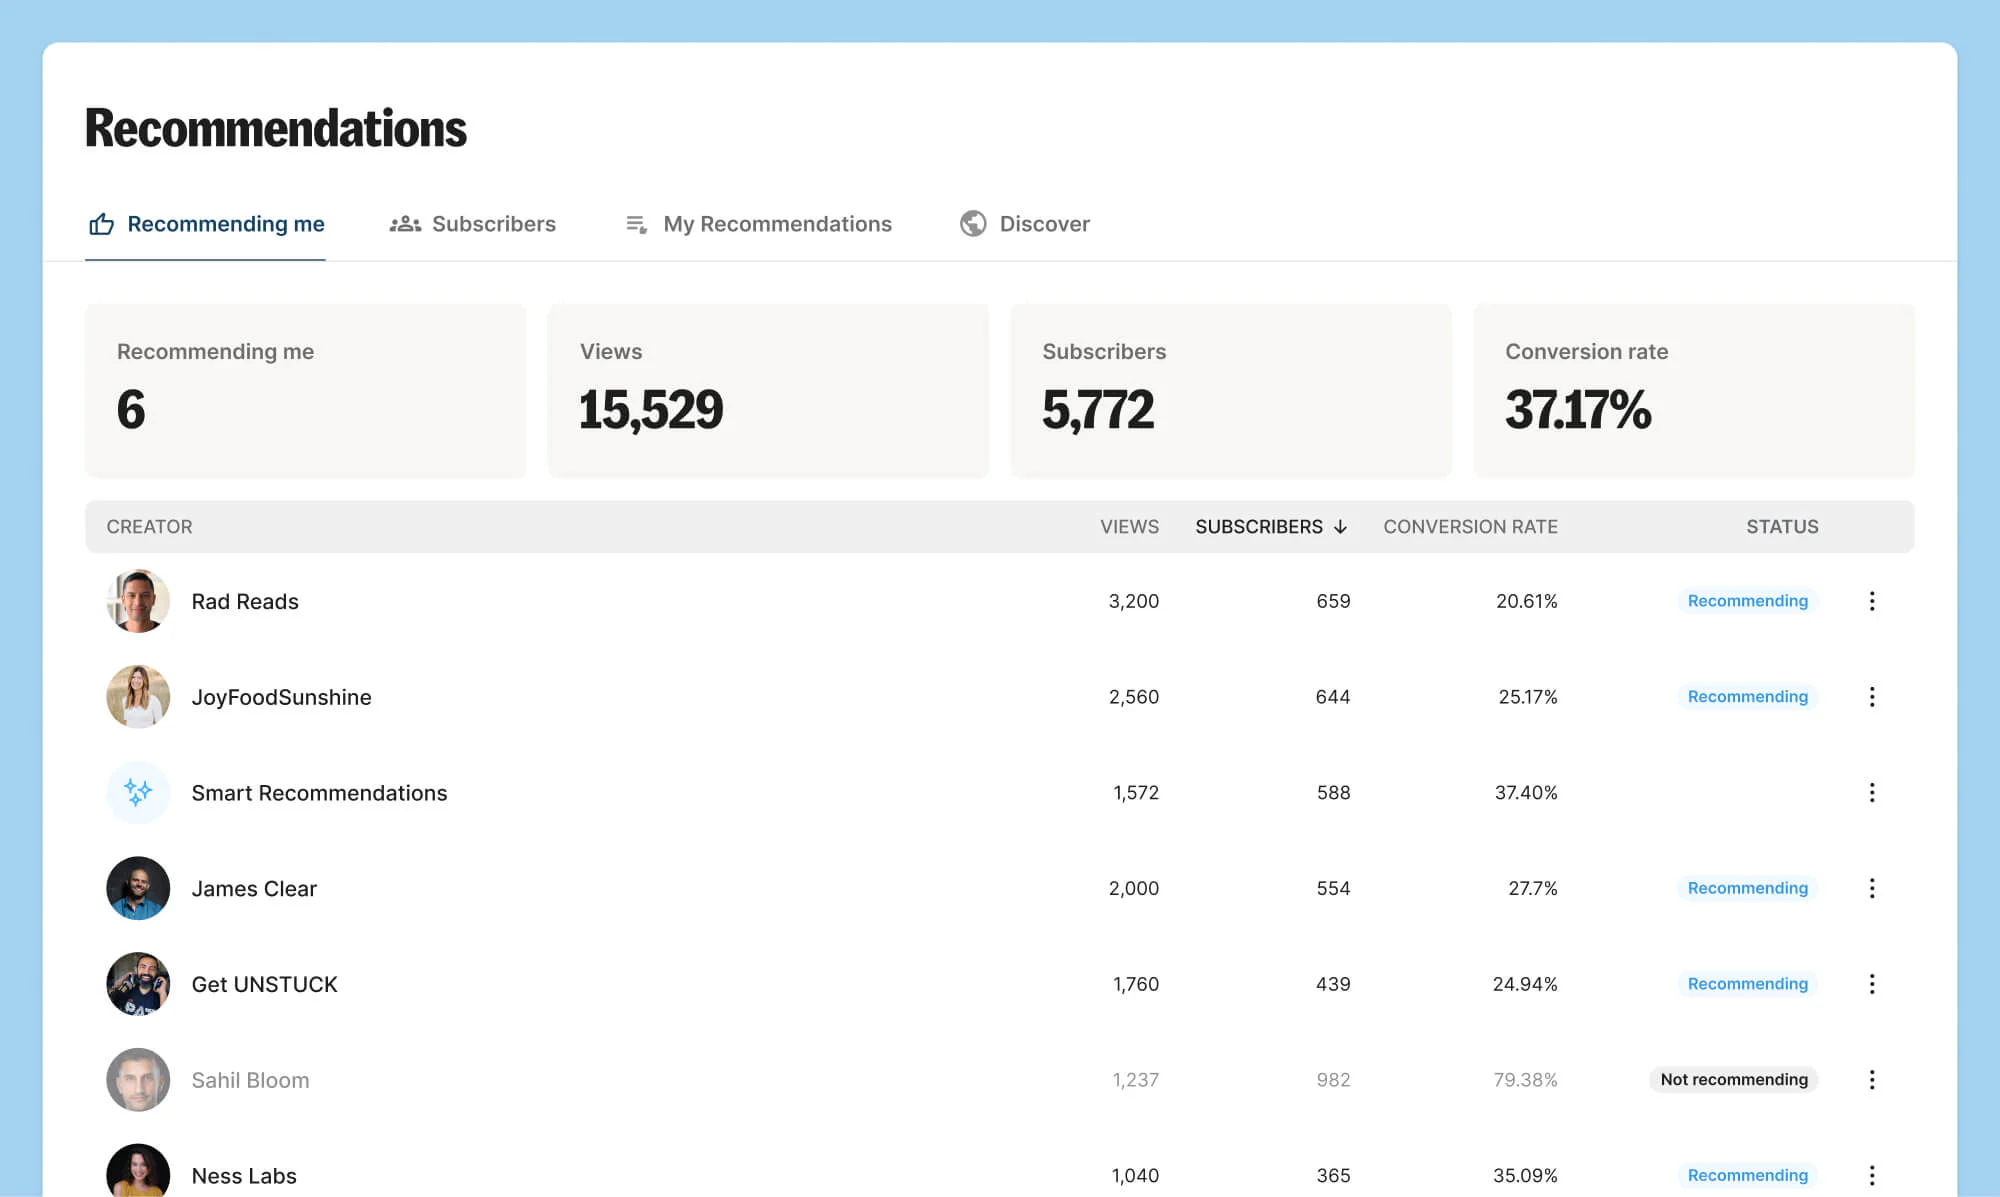Image resolution: width=2000 pixels, height=1197 pixels.
Task: Open the James Clear creator link
Action: pos(254,889)
